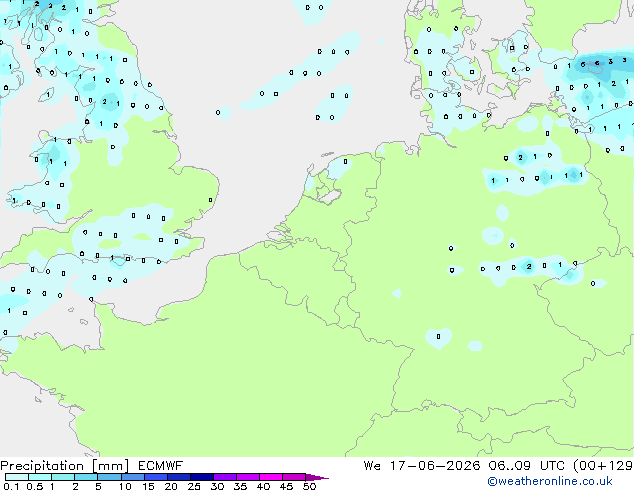Image resolution: width=634 pixels, height=490 pixels.
Task: Pick the purple 30–35 legend swatch
Action: click(x=225, y=477)
